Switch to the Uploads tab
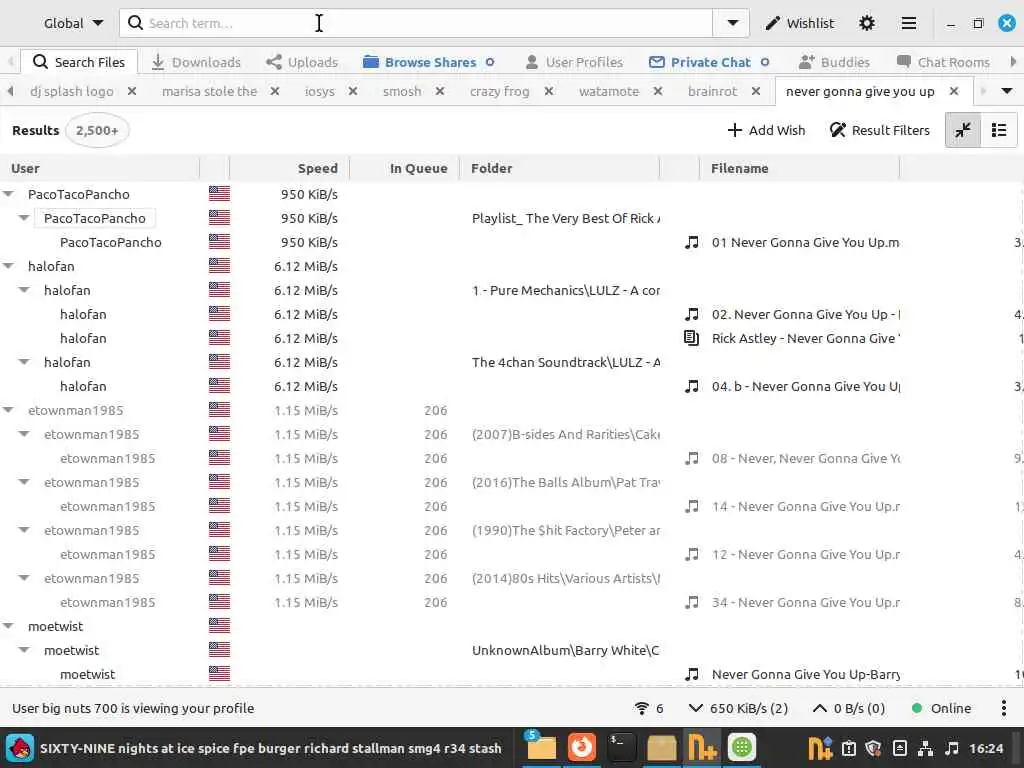Viewport: 1024px width, 768px height. [302, 62]
